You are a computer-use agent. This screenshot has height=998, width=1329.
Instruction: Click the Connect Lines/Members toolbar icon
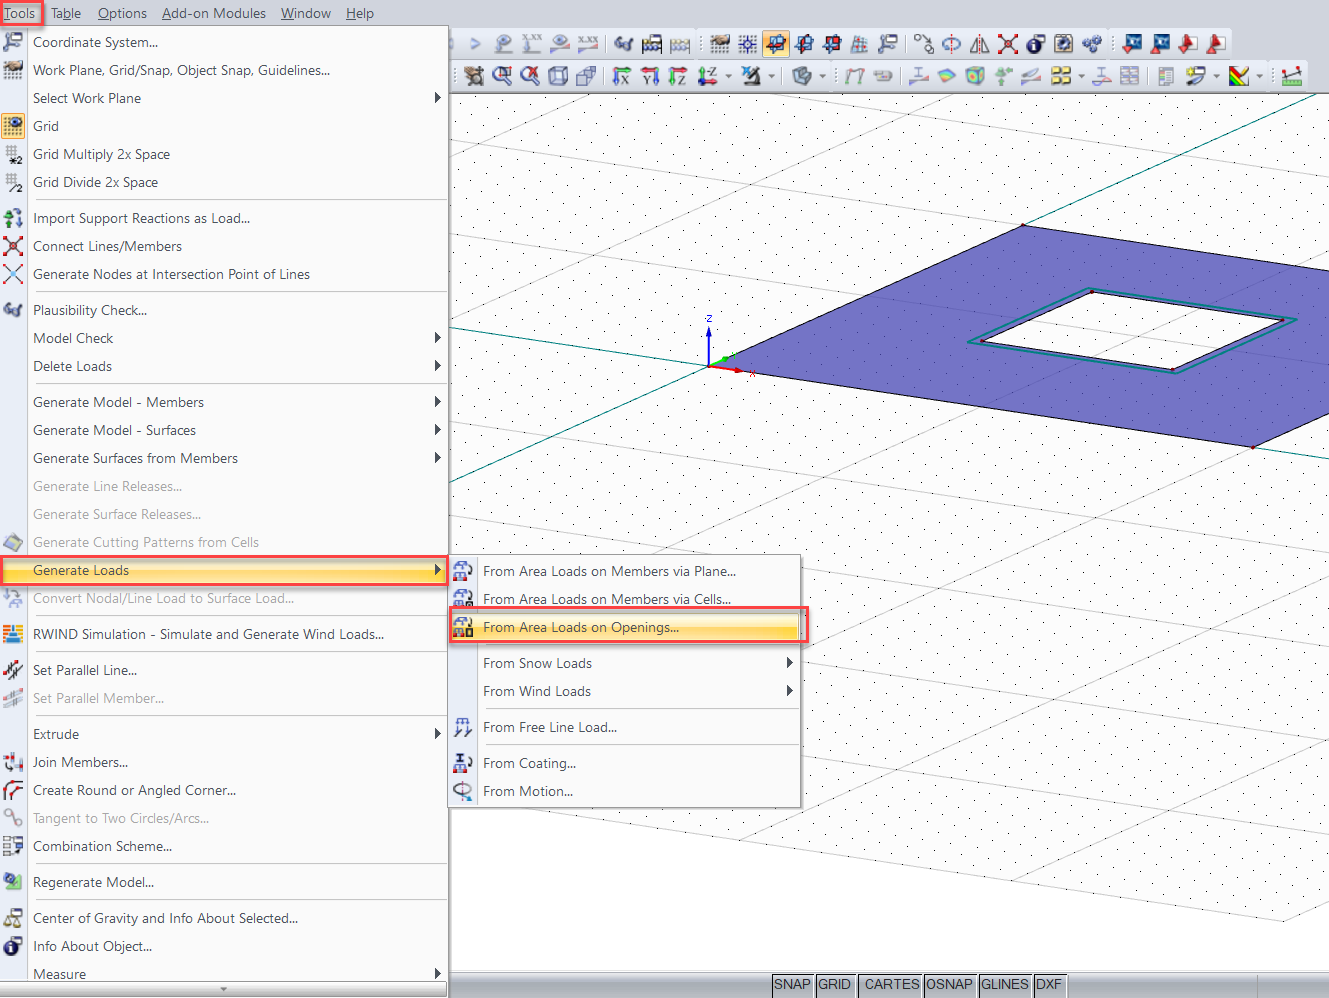pyautogui.click(x=1008, y=44)
